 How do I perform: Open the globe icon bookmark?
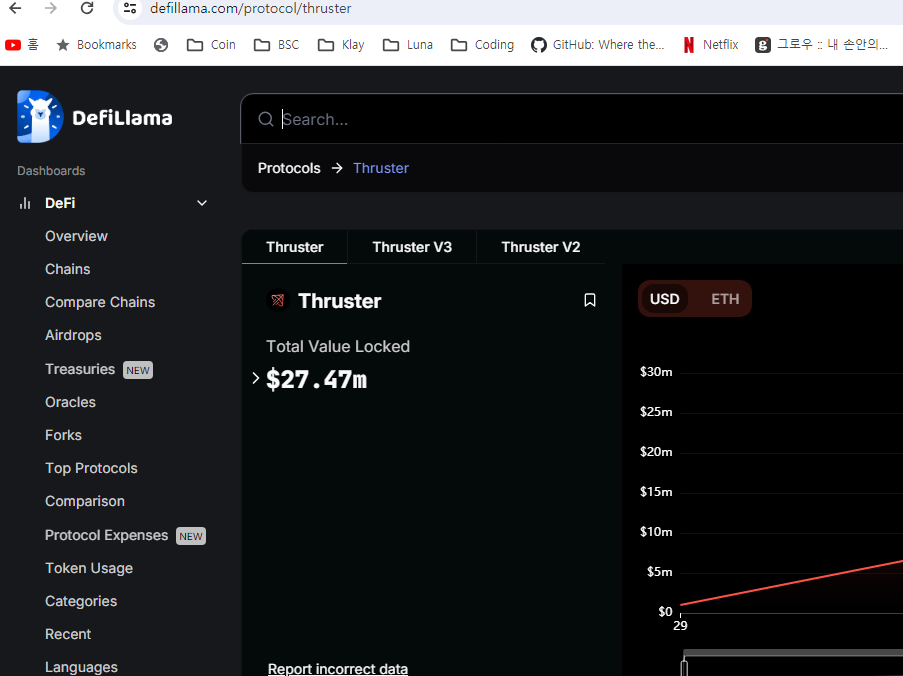(x=161, y=45)
